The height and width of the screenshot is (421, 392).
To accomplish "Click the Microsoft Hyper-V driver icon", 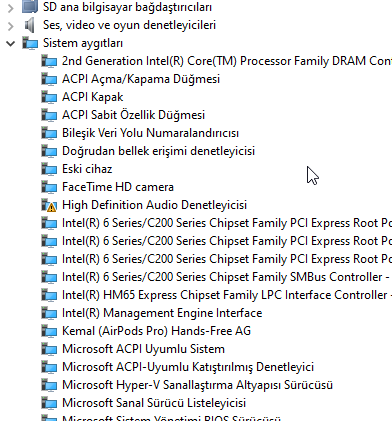I will click(x=49, y=385).
